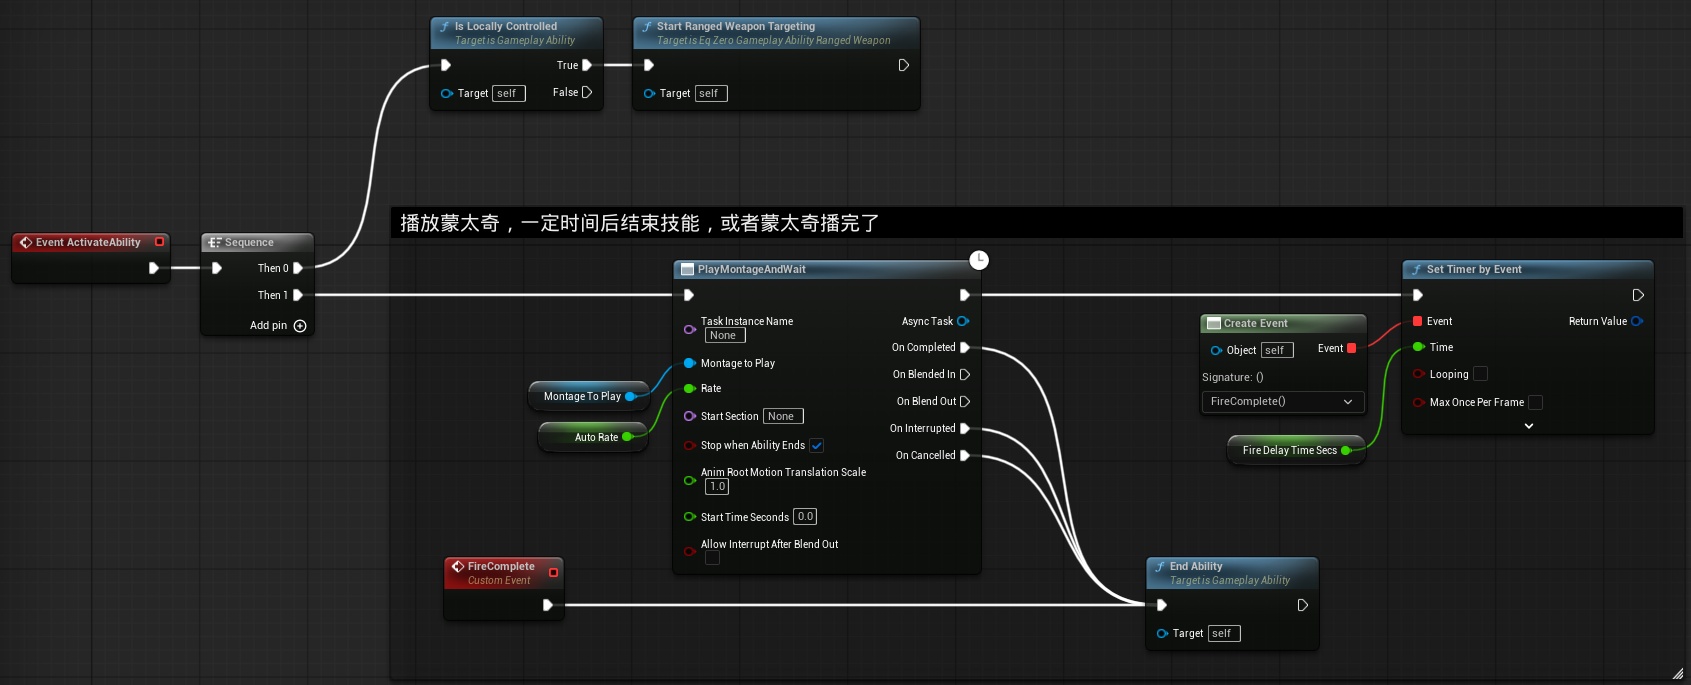Tick Allow Interrupt After Blend Out checkbox

tap(712, 558)
